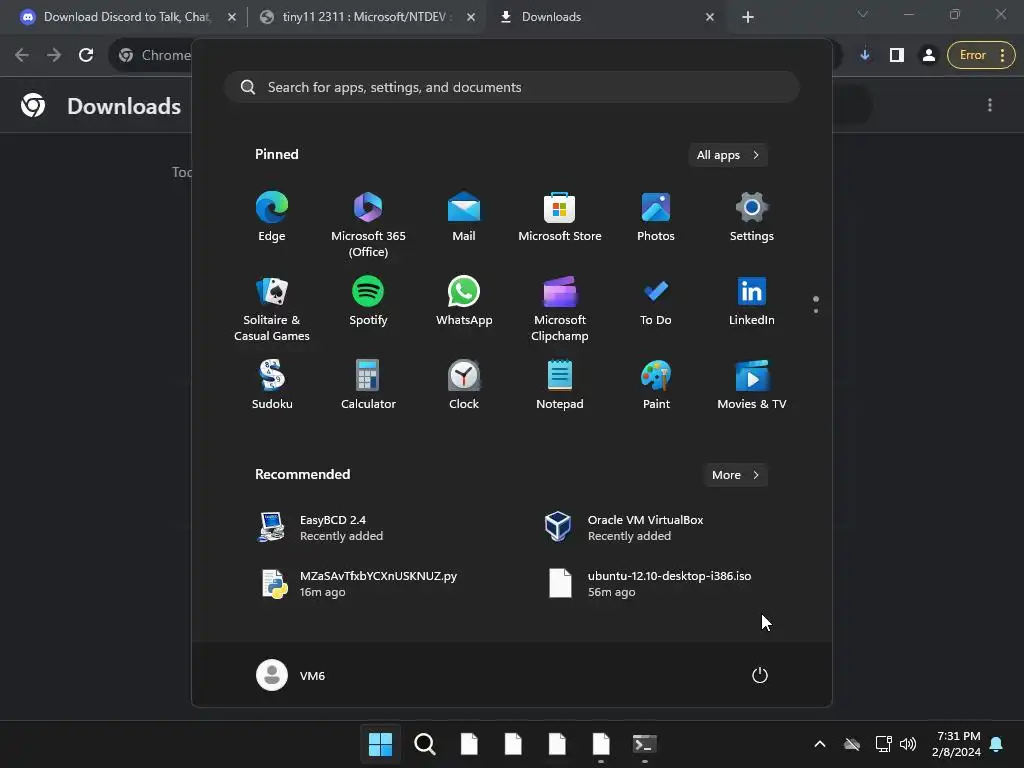Launch the Photos app
This screenshot has height=768, width=1024.
coord(656,217)
